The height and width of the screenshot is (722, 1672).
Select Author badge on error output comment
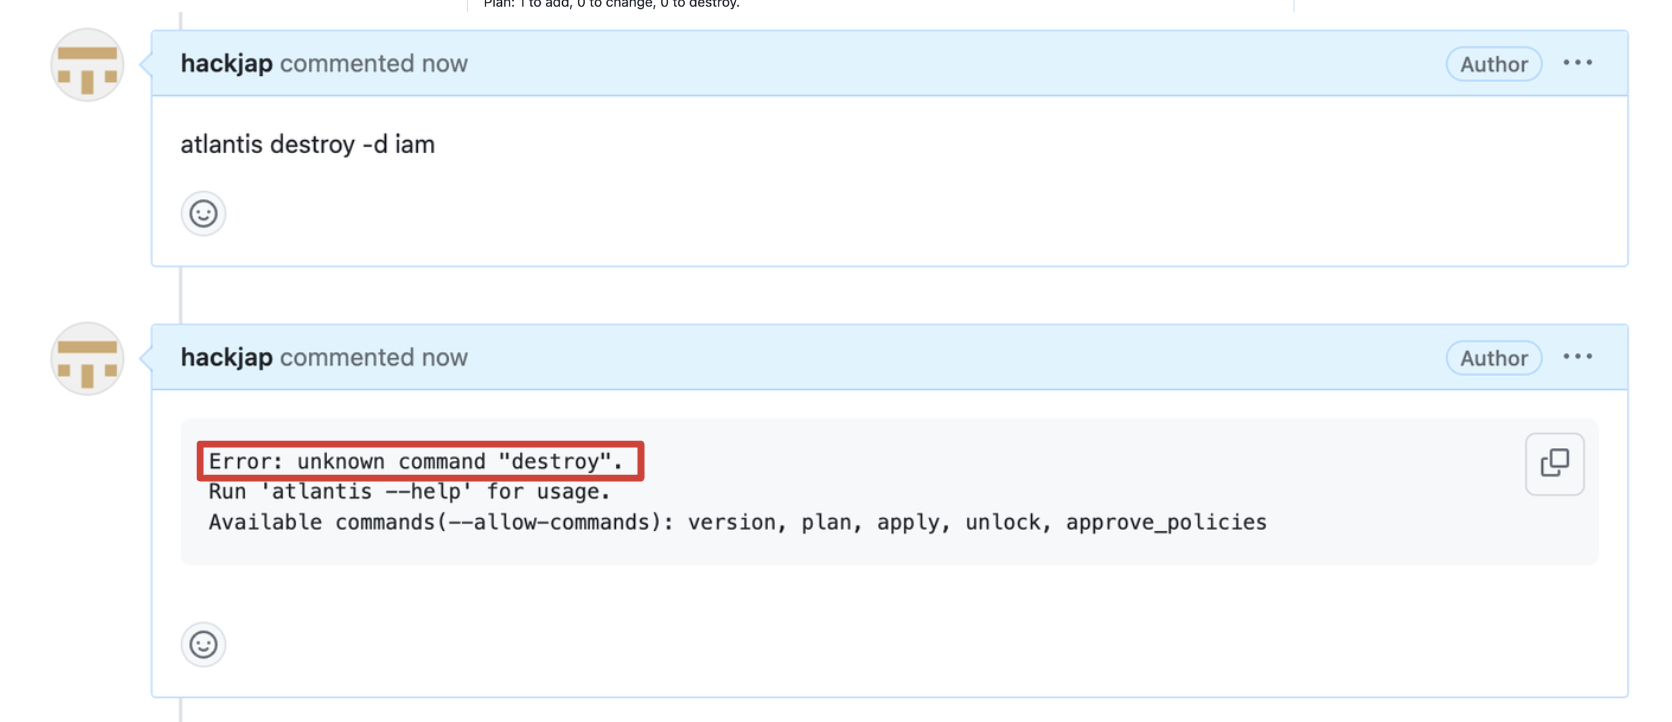[1494, 358]
